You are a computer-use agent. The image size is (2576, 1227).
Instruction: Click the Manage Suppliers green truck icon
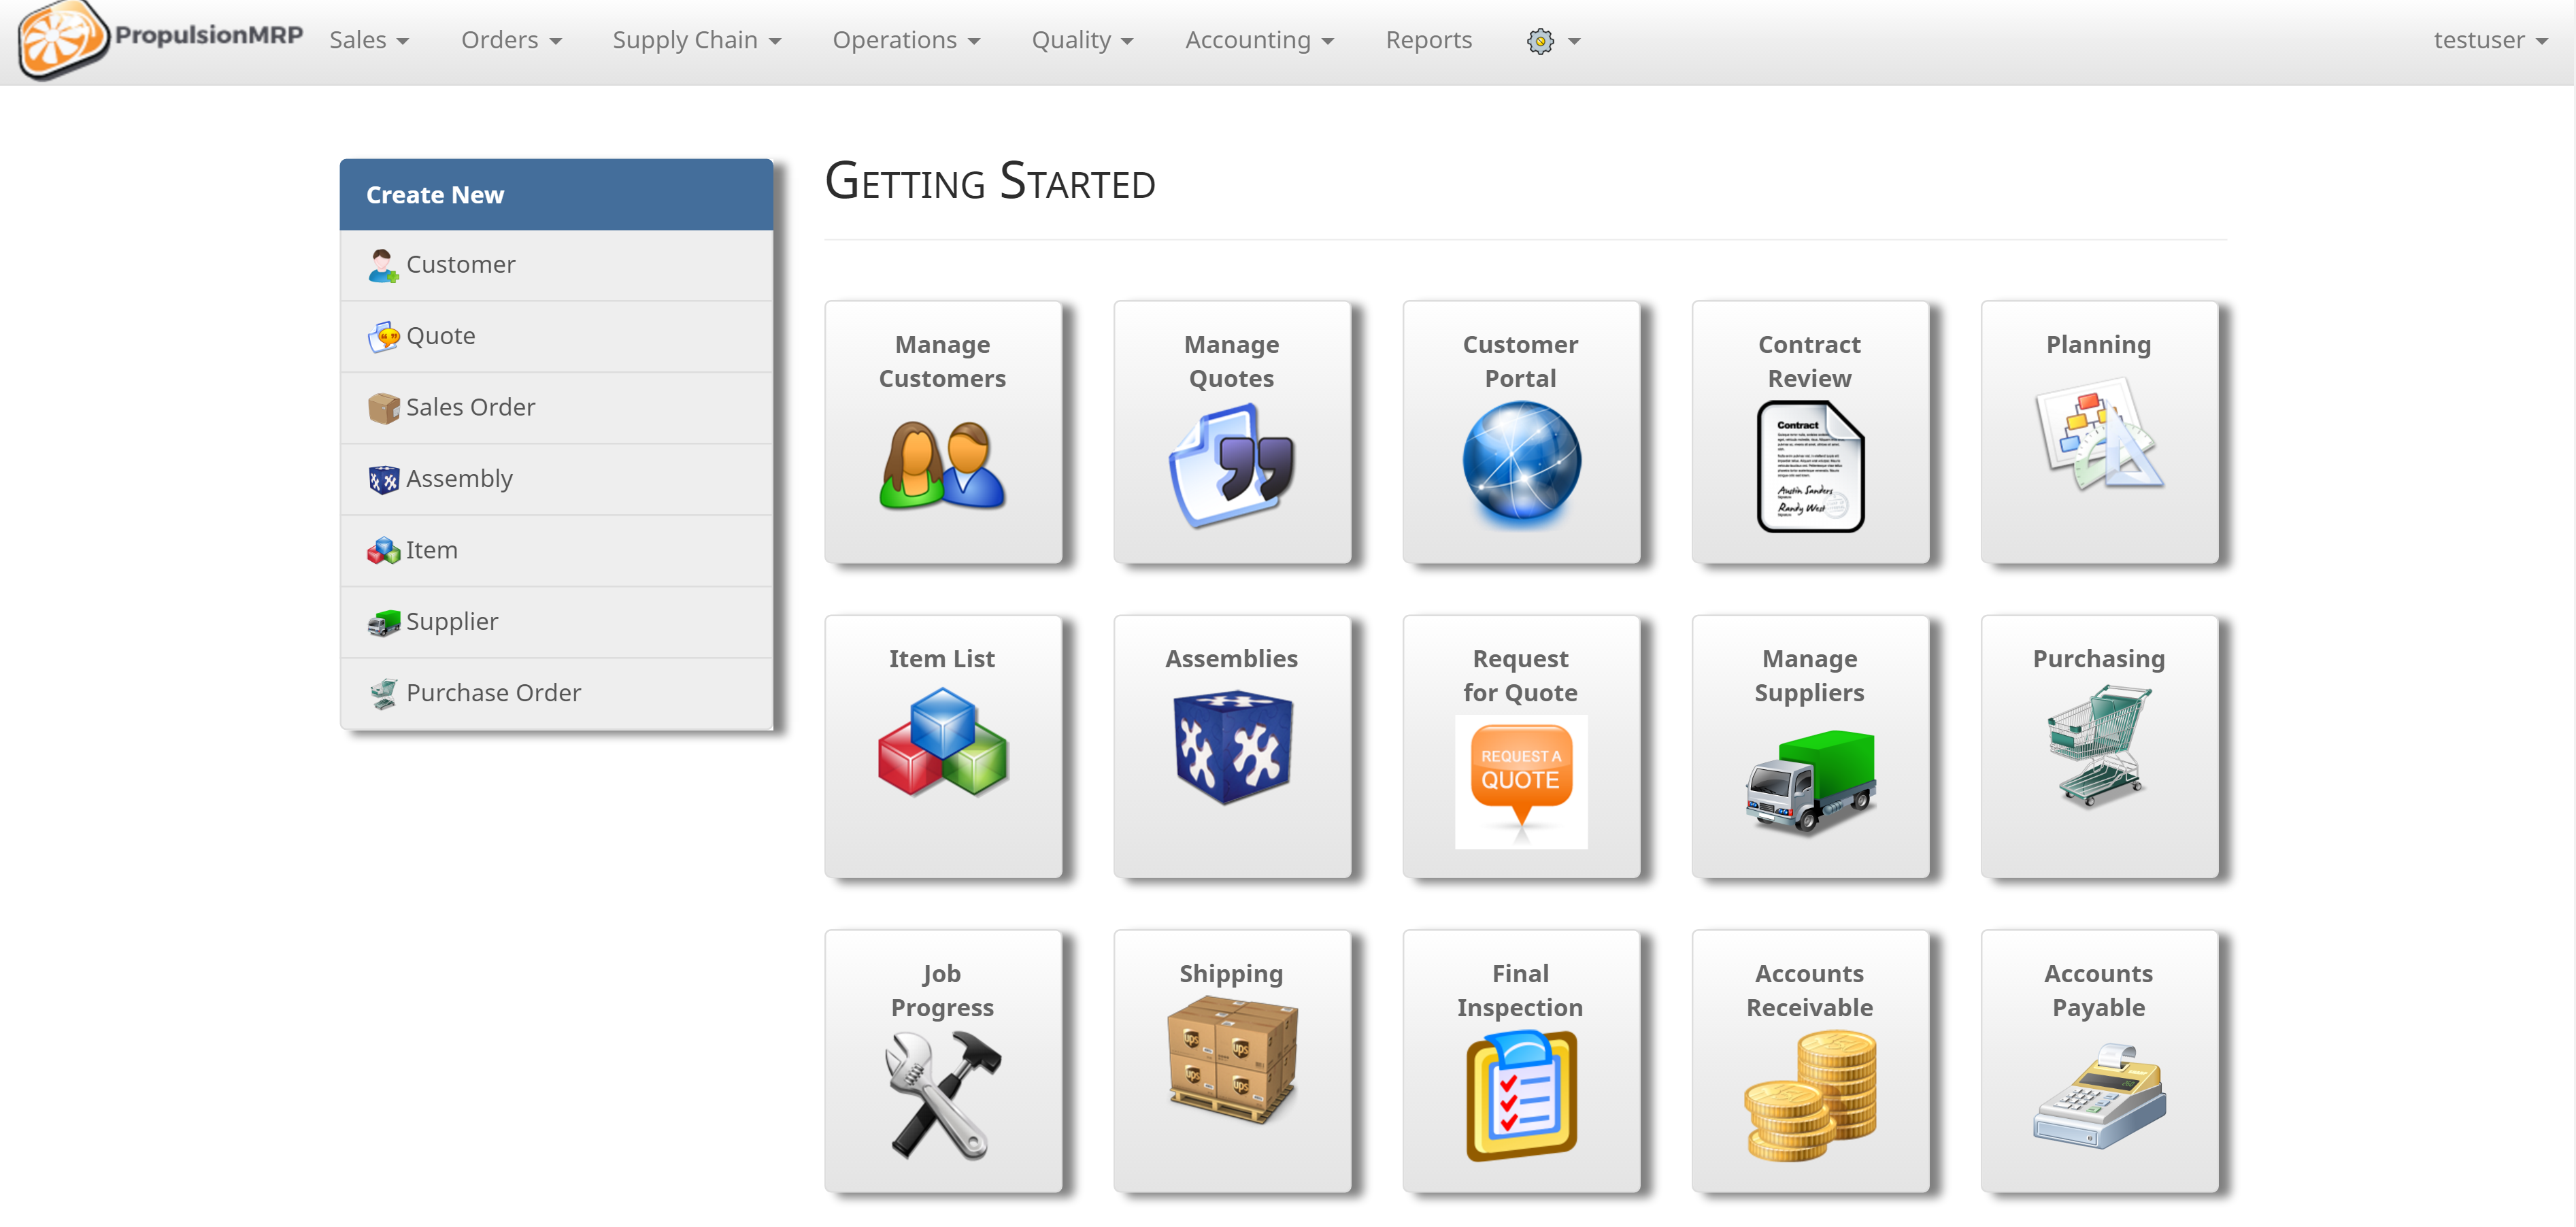pos(1809,781)
